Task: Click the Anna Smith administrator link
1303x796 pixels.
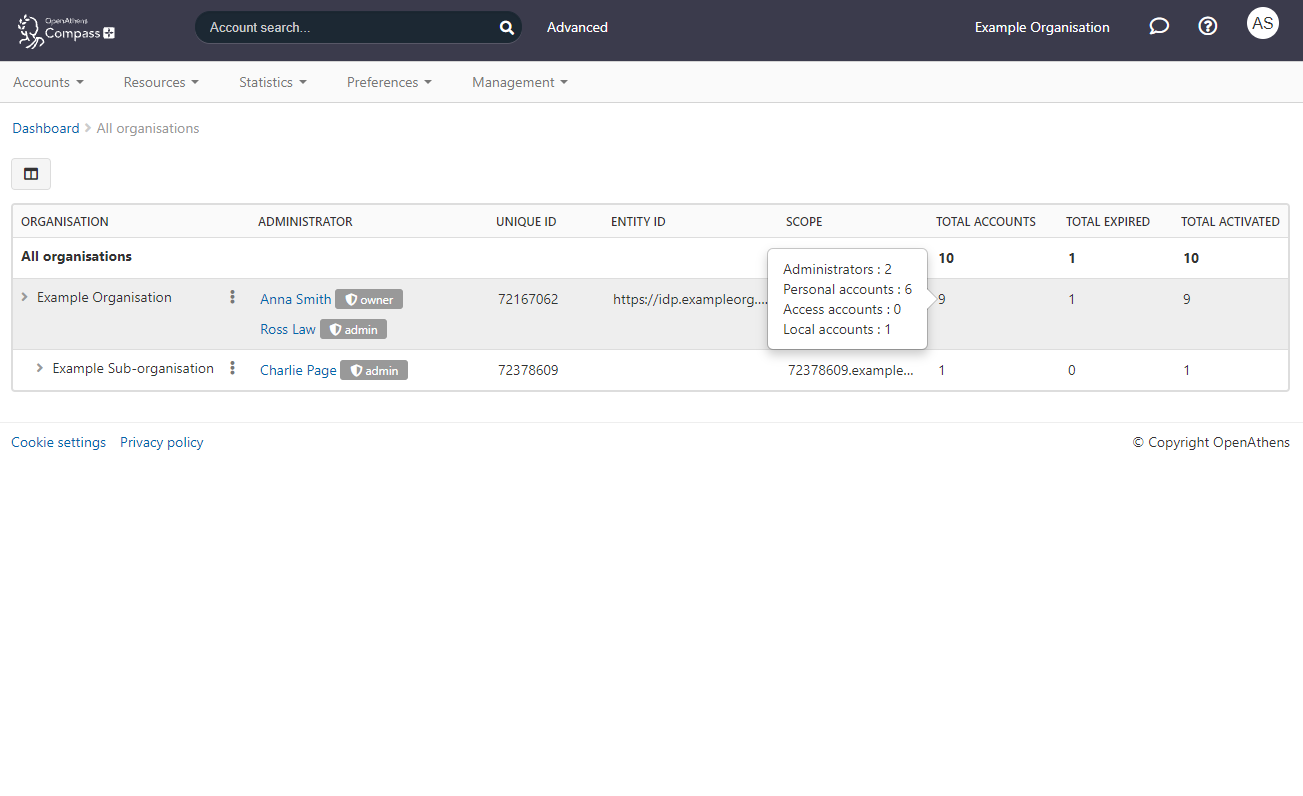Action: click(295, 299)
